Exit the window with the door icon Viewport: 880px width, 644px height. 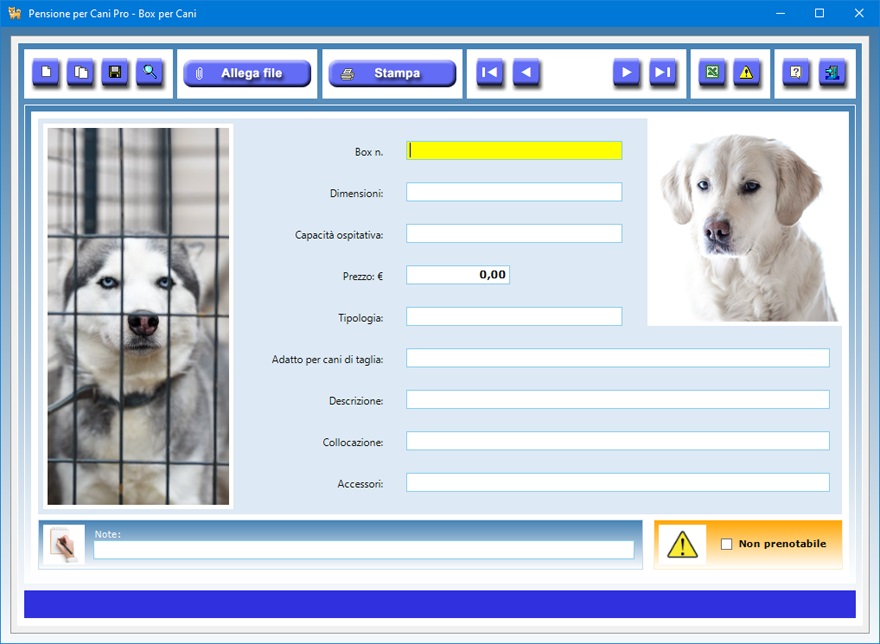[832, 72]
